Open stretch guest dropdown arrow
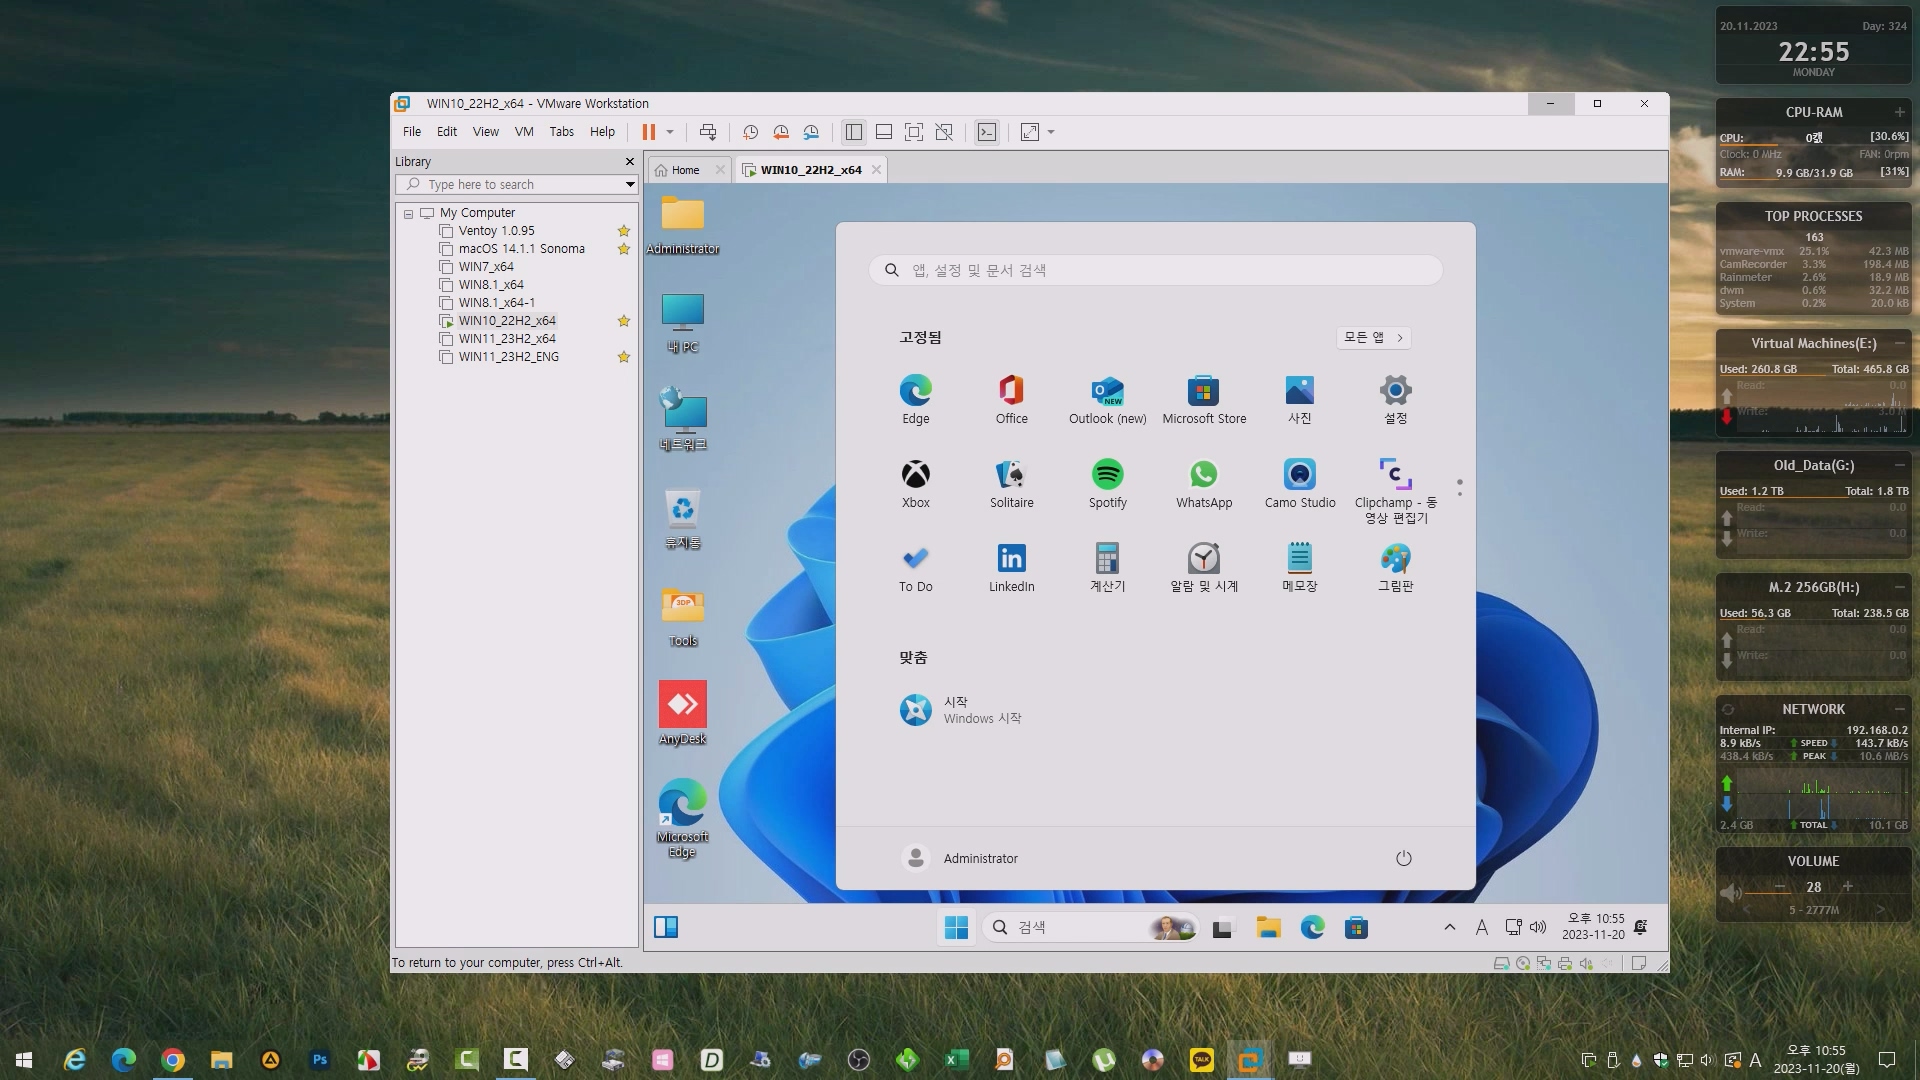This screenshot has width=1920, height=1080. tap(1051, 132)
